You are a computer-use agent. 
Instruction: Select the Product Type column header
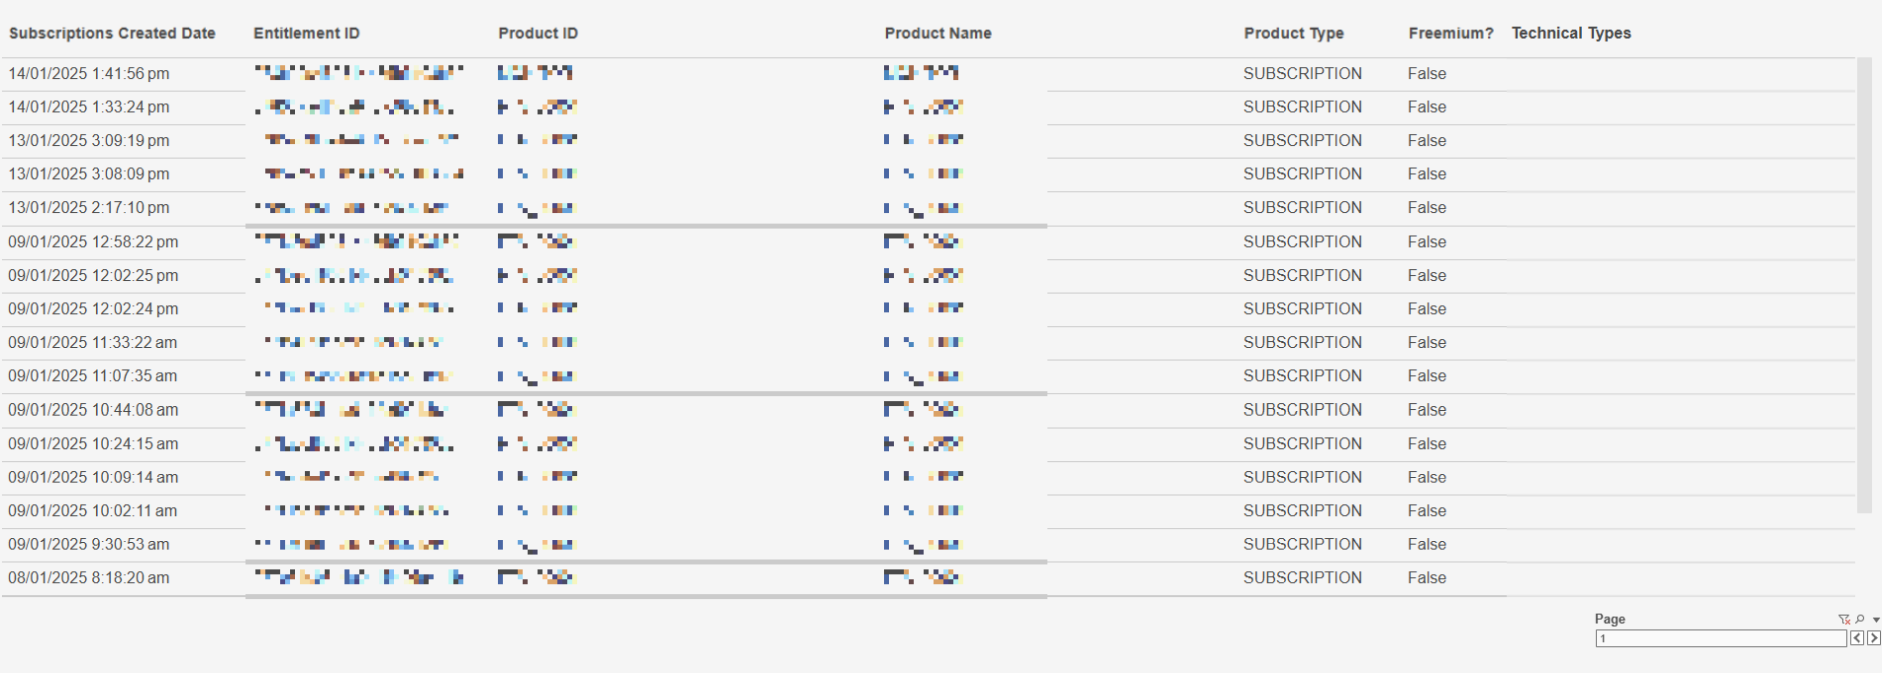[x=1293, y=33]
